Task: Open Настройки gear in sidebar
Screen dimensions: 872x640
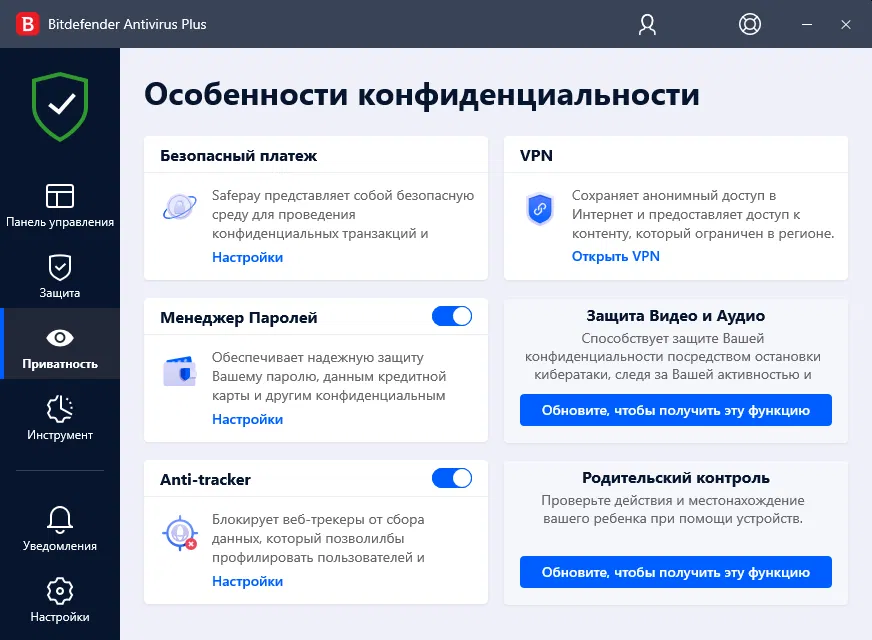Action: click(x=60, y=601)
